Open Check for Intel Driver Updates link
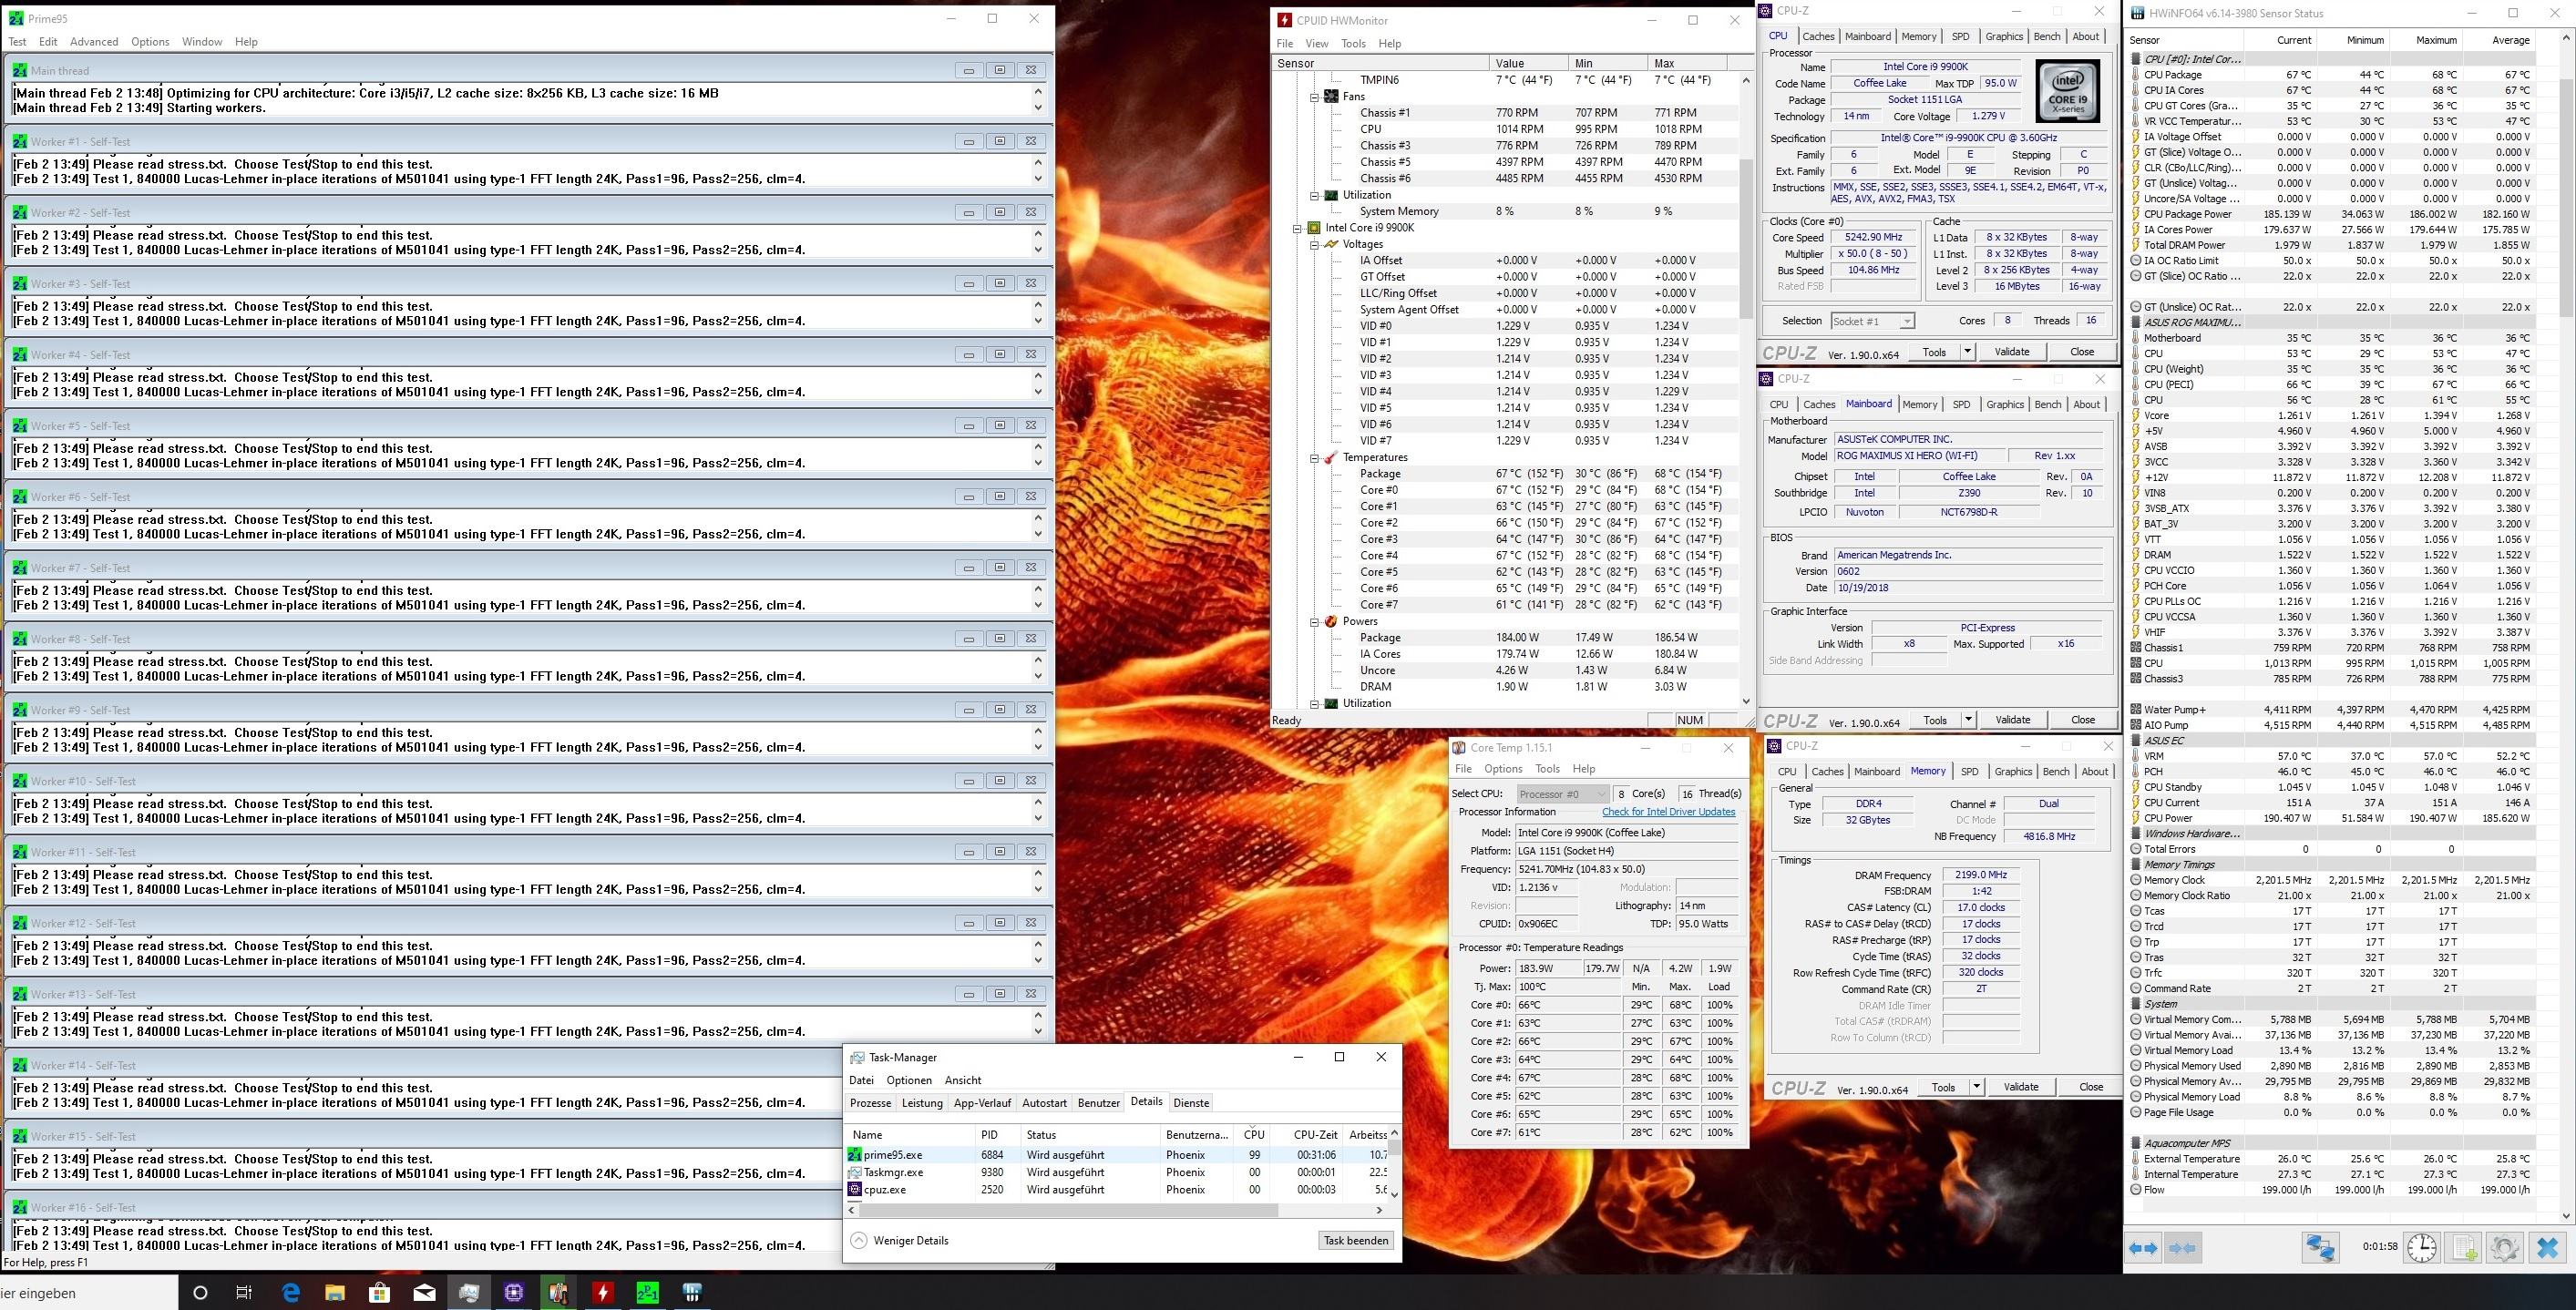This screenshot has height=1310, width=2576. point(1668,812)
